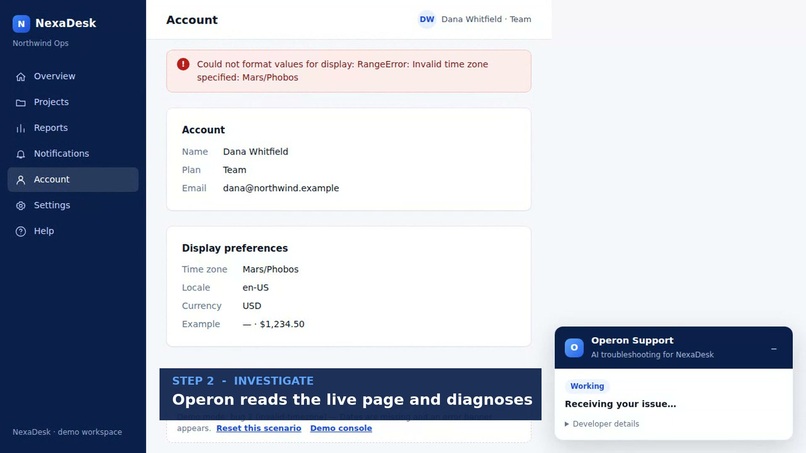The height and width of the screenshot is (453, 806).
Task: Click the USD currency value
Action: pyautogui.click(x=252, y=305)
